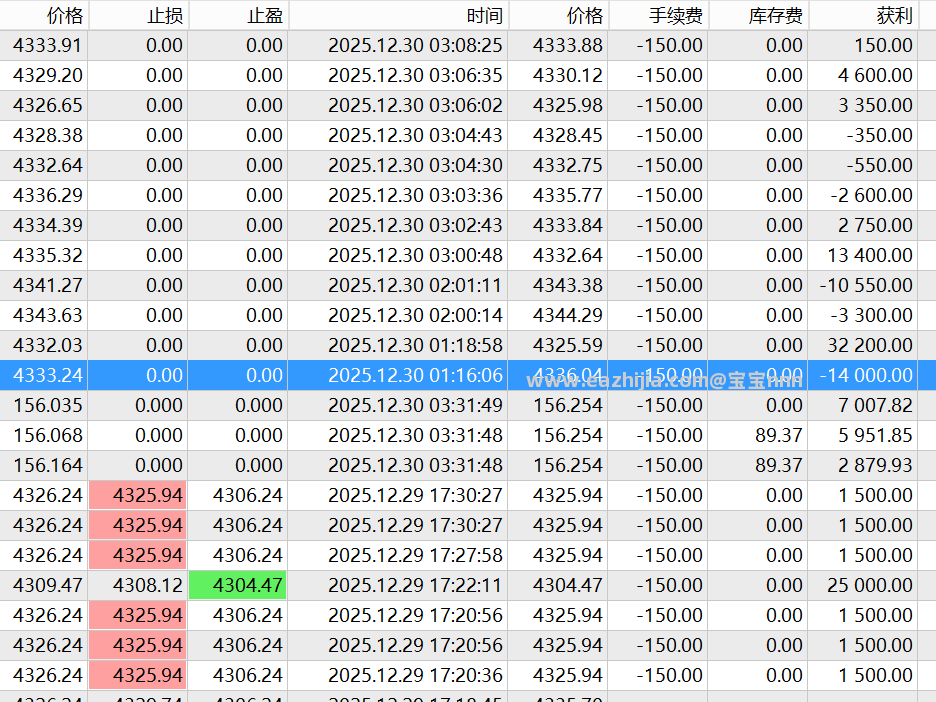The height and width of the screenshot is (702, 936).
Task: Click profit value 32 200.00
Action: (870, 345)
